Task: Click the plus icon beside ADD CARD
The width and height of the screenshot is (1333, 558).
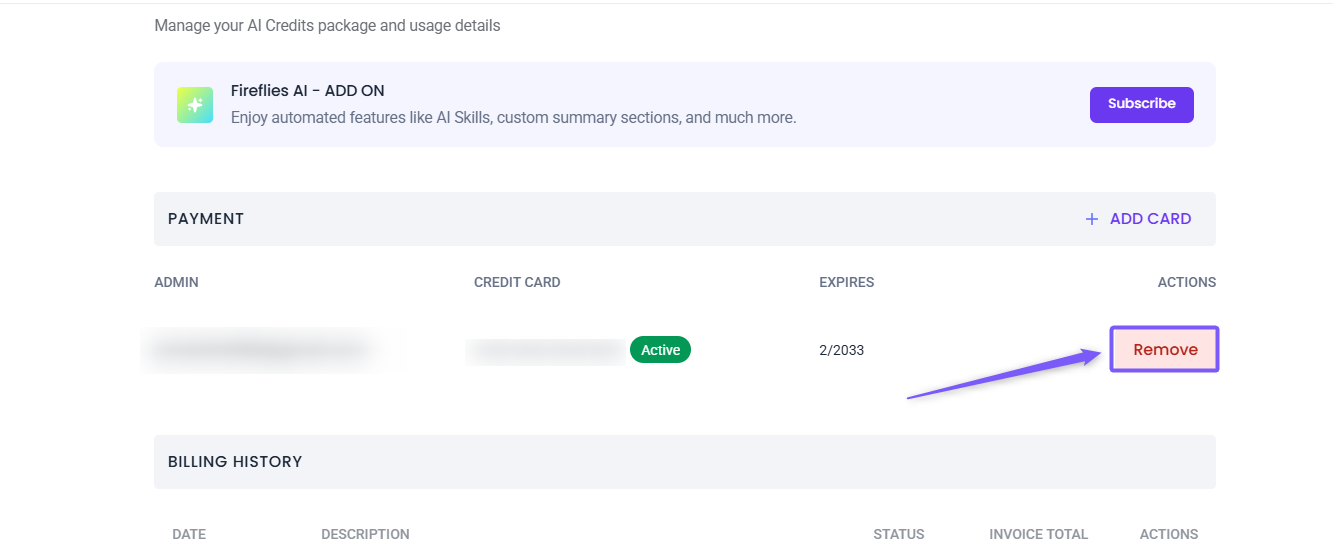Action: [x=1091, y=219]
